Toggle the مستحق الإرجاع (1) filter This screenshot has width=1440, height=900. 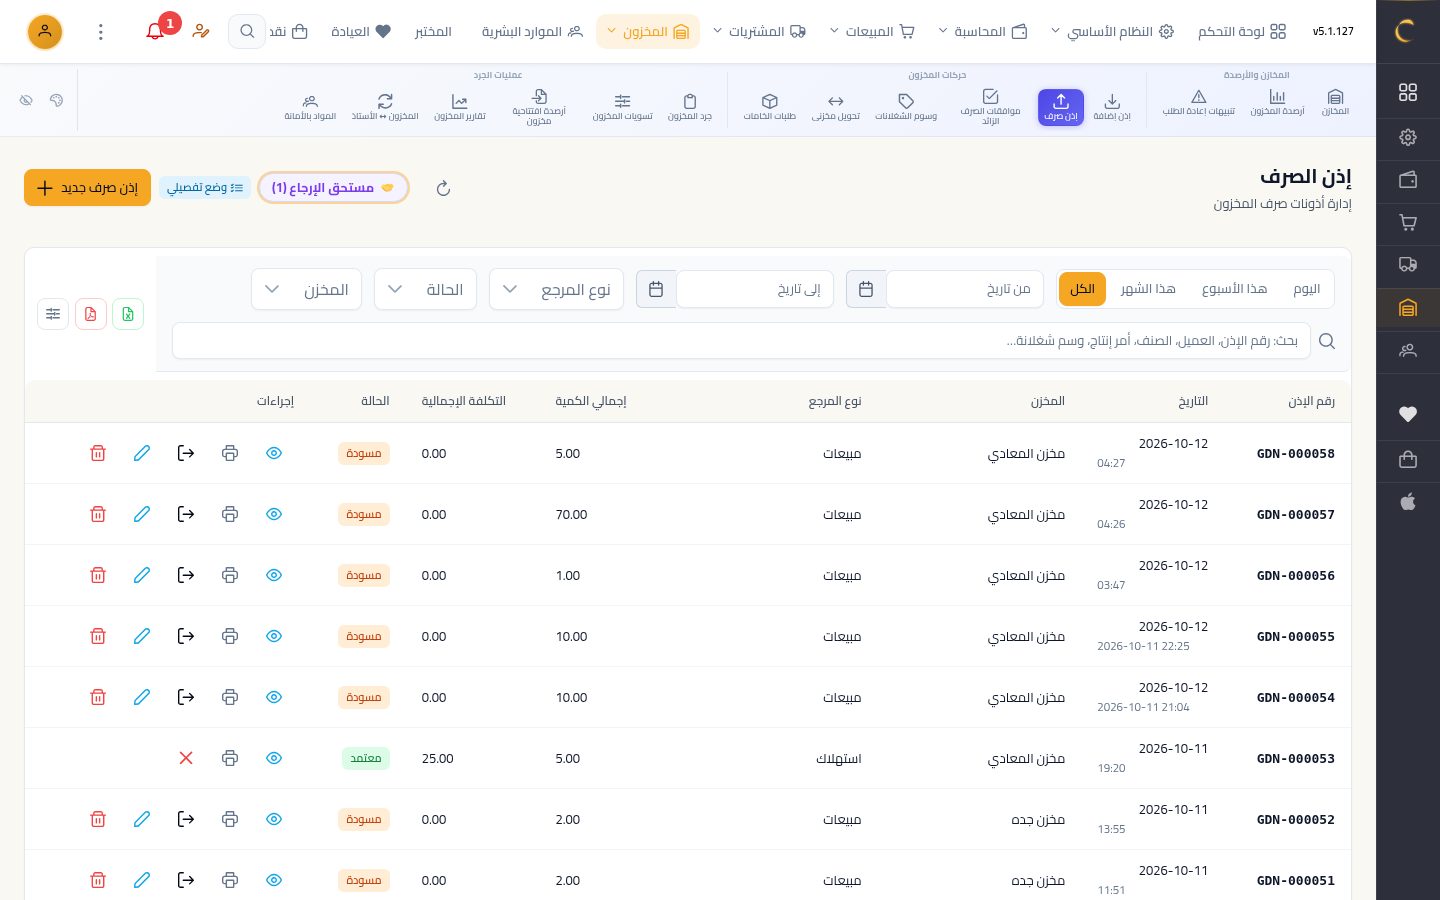pos(333,188)
